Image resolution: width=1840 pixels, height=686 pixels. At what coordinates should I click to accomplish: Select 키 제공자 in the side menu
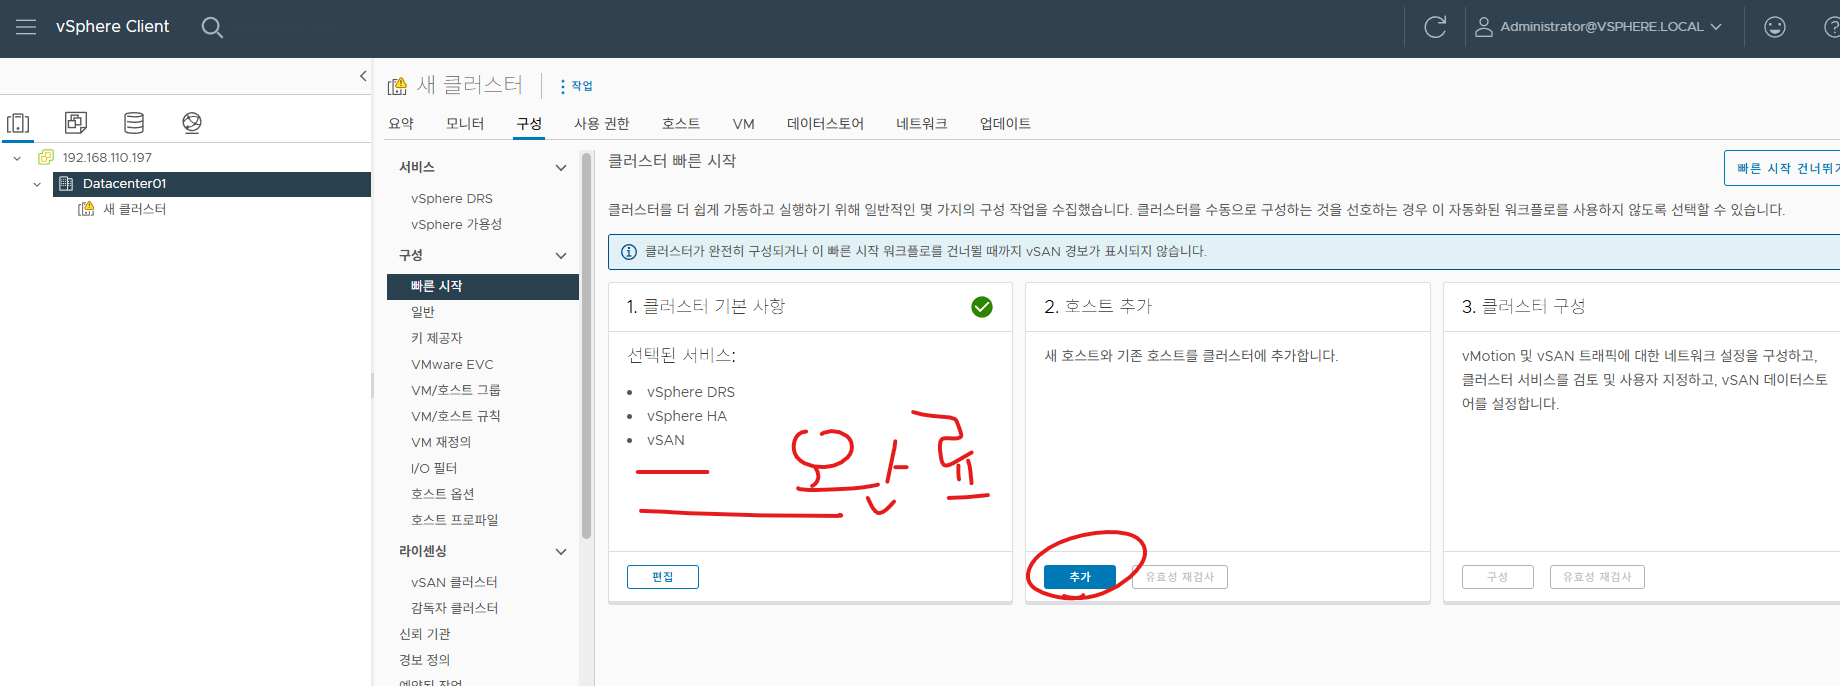437,339
